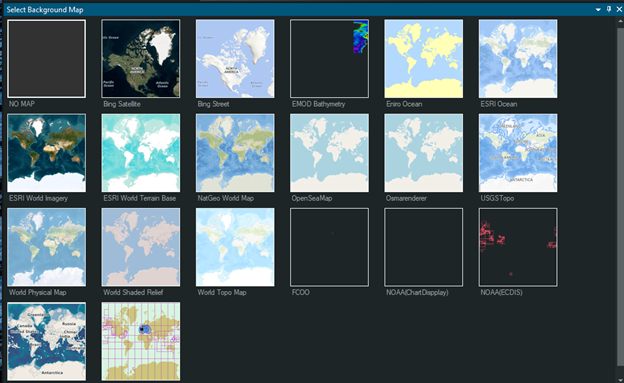Select the World Topo Map thumbnail
This screenshot has width=624, height=383.
click(x=235, y=247)
